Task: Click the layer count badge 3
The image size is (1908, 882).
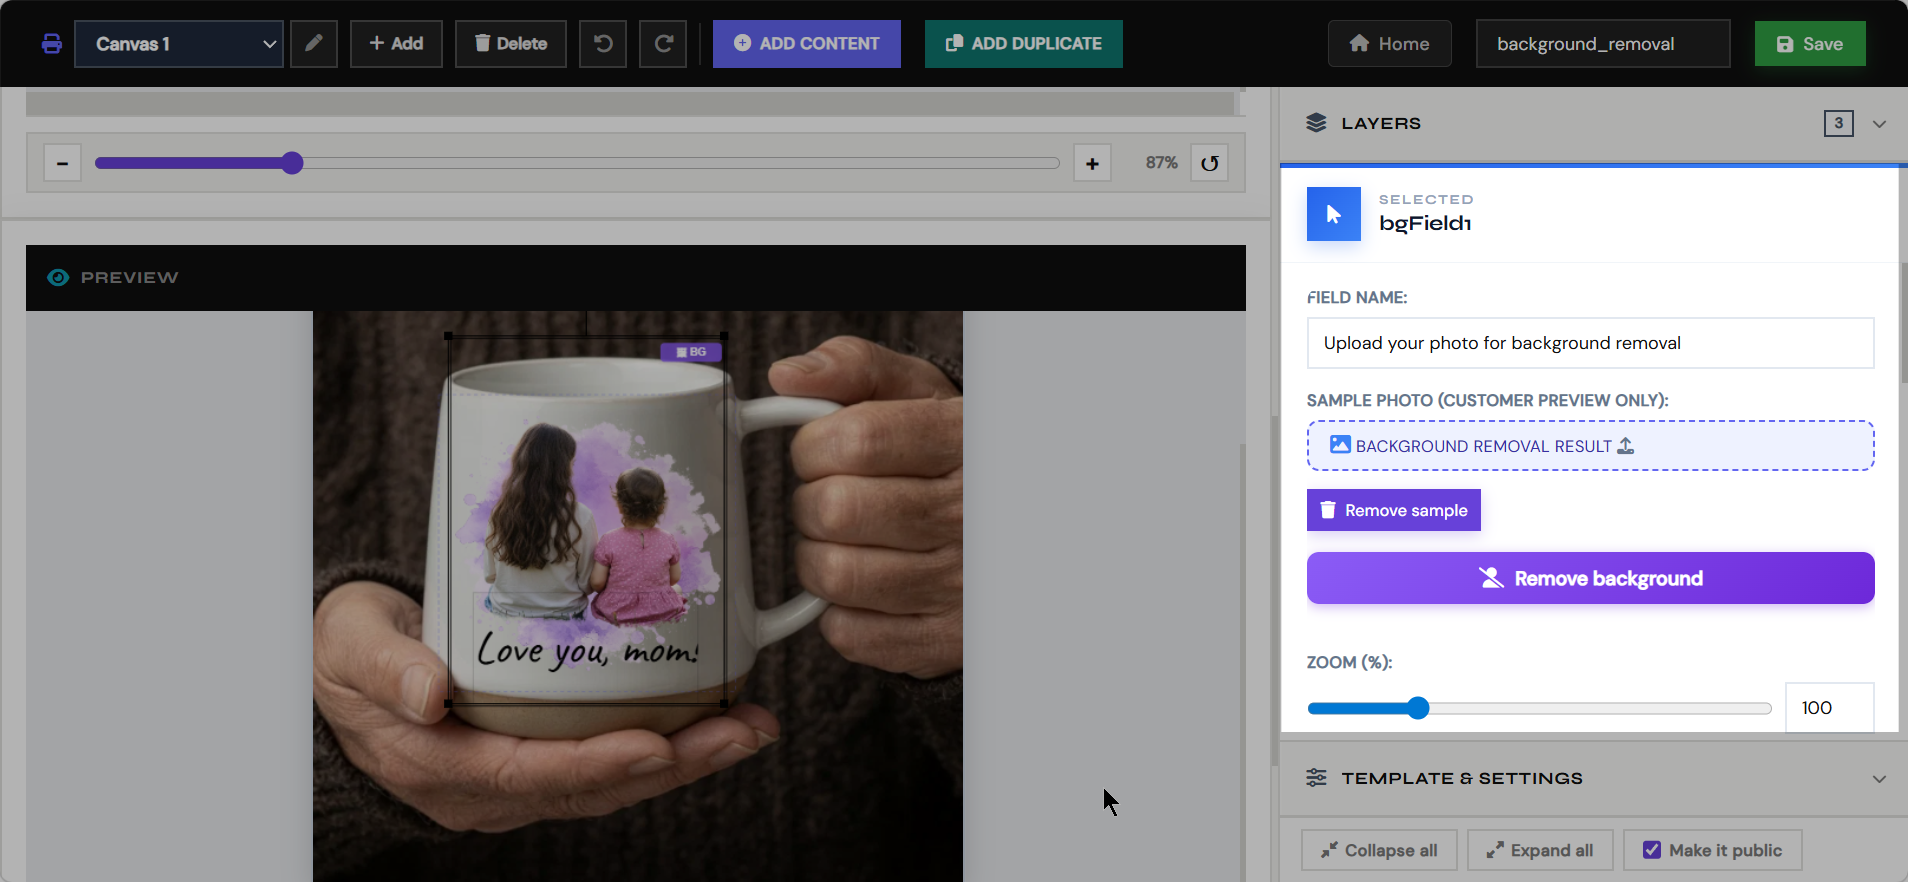Action: tap(1838, 123)
